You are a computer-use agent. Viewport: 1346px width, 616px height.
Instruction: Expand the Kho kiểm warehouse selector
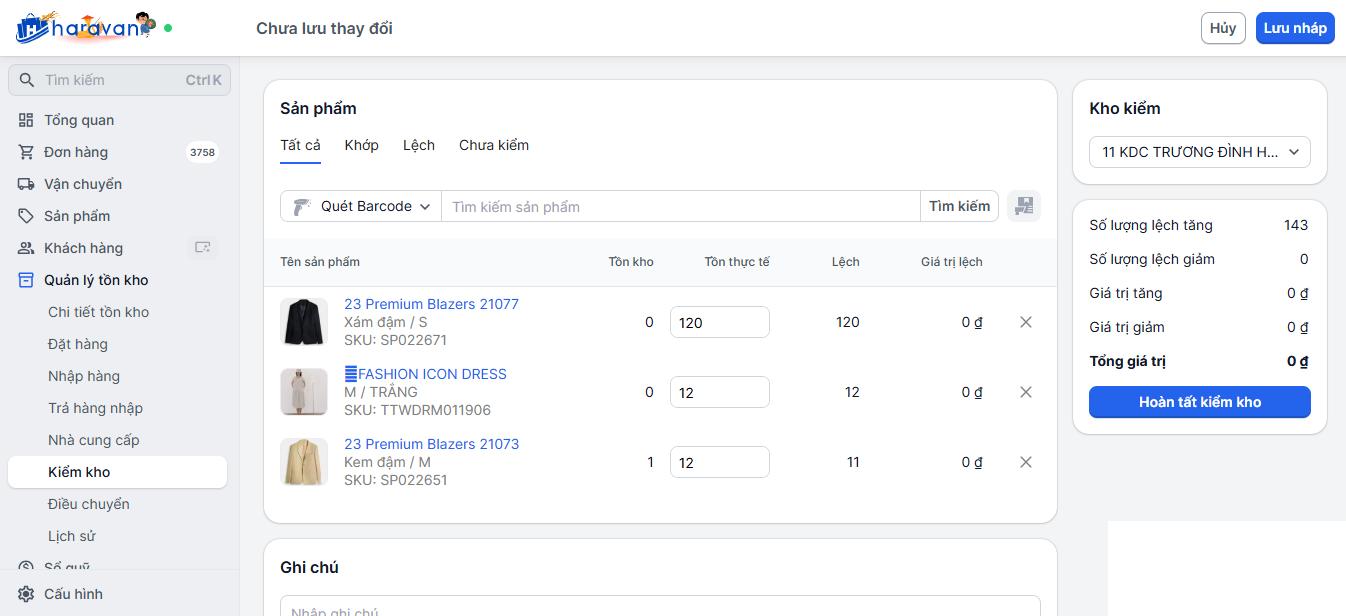1199,152
